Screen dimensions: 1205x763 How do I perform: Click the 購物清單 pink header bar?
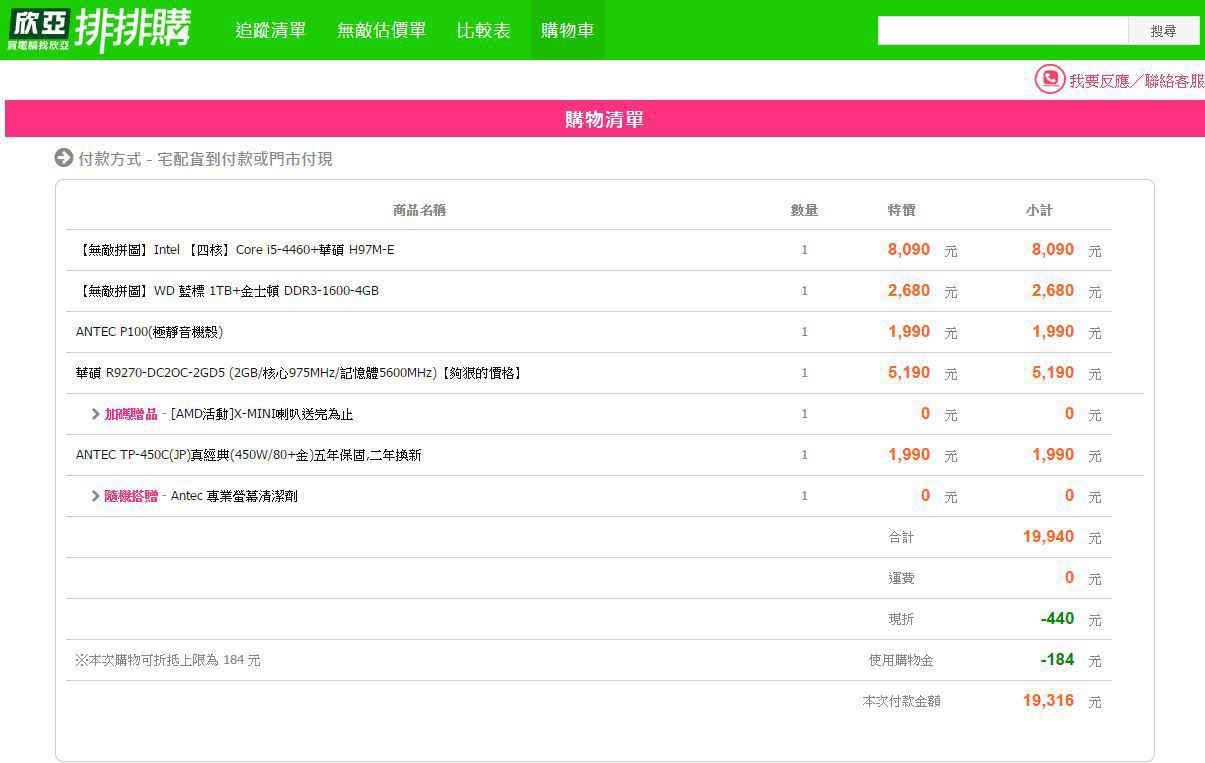(604, 119)
